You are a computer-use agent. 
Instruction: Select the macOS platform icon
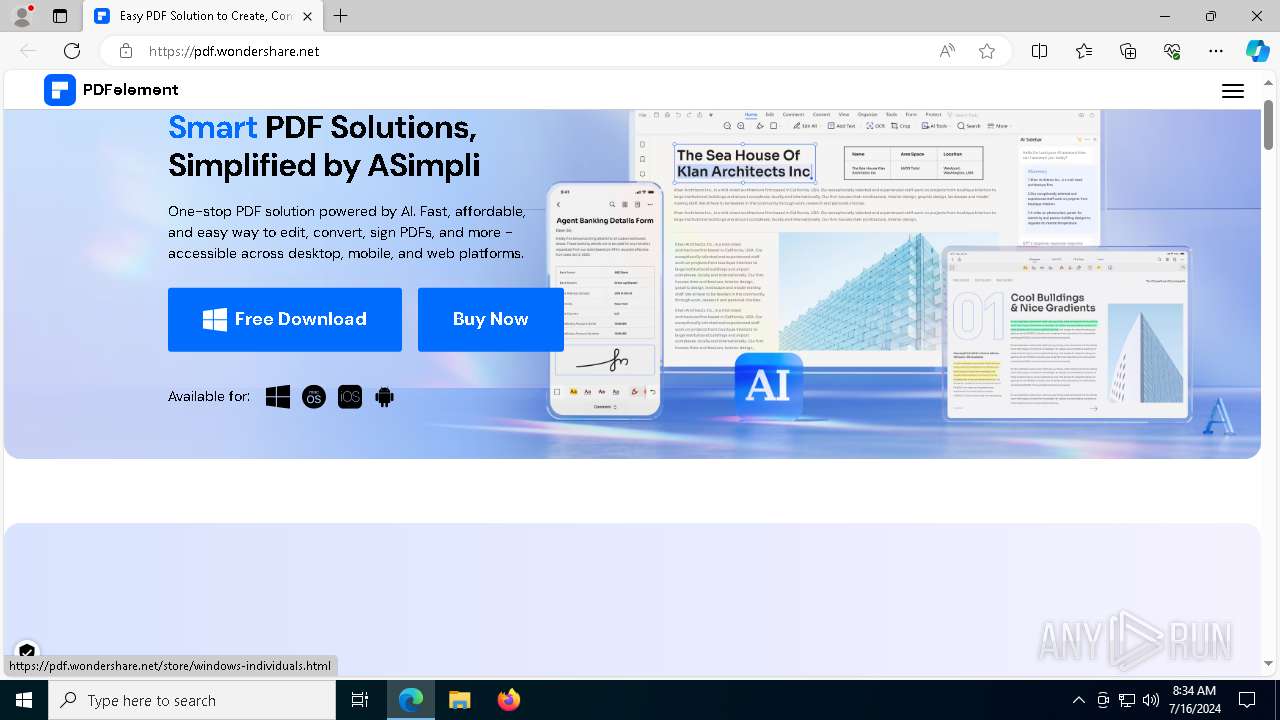pyautogui.click(x=314, y=397)
